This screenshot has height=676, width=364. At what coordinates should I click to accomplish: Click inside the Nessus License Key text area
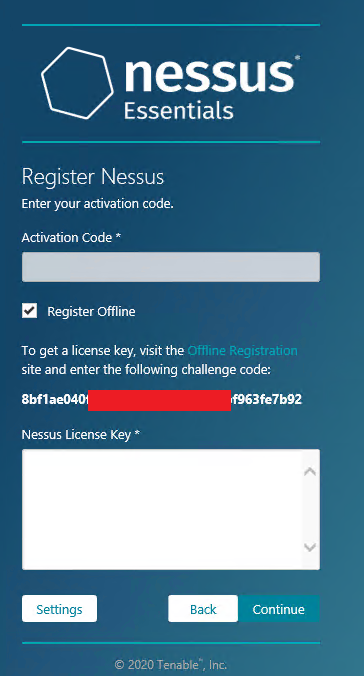(x=162, y=509)
